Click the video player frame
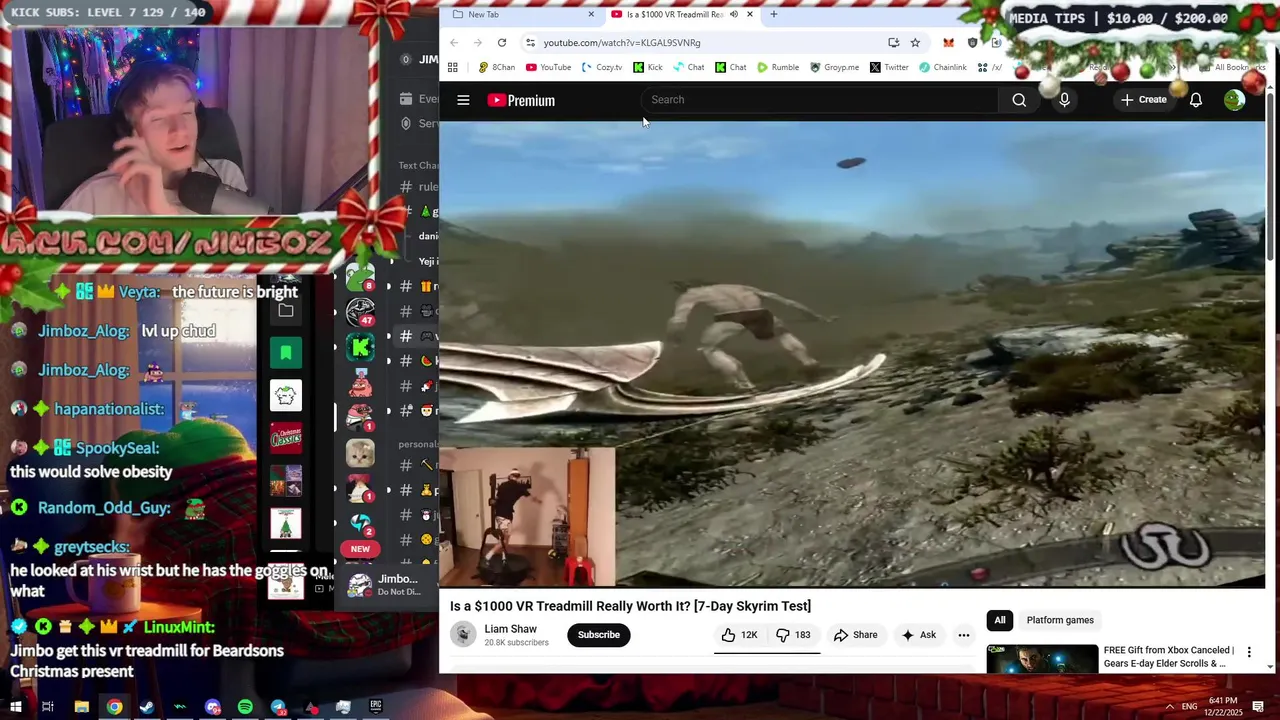This screenshot has height=720, width=1280. coord(852,353)
